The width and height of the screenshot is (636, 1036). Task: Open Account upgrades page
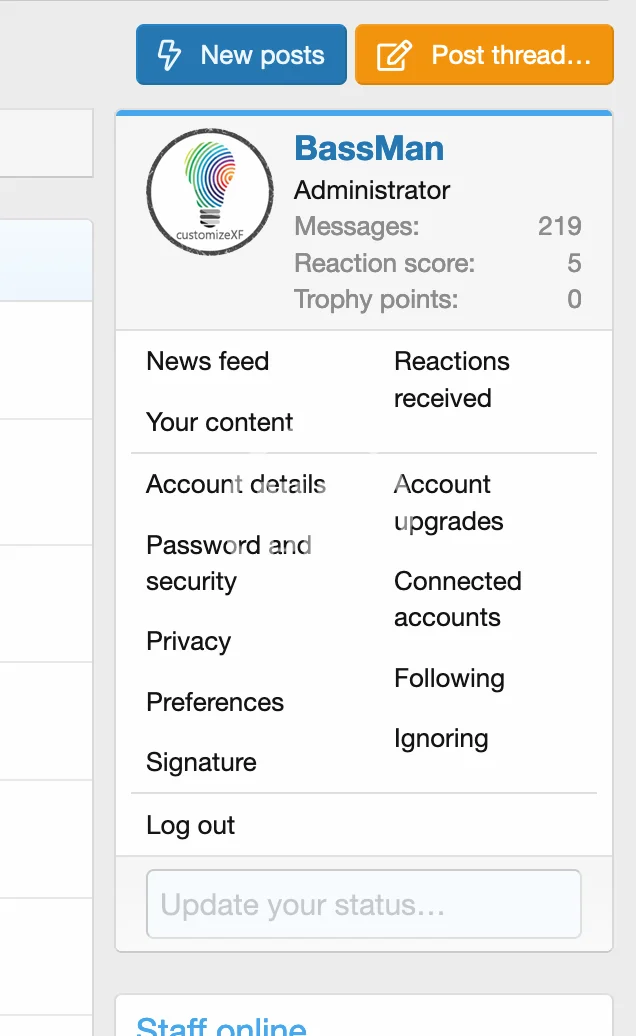tap(448, 503)
